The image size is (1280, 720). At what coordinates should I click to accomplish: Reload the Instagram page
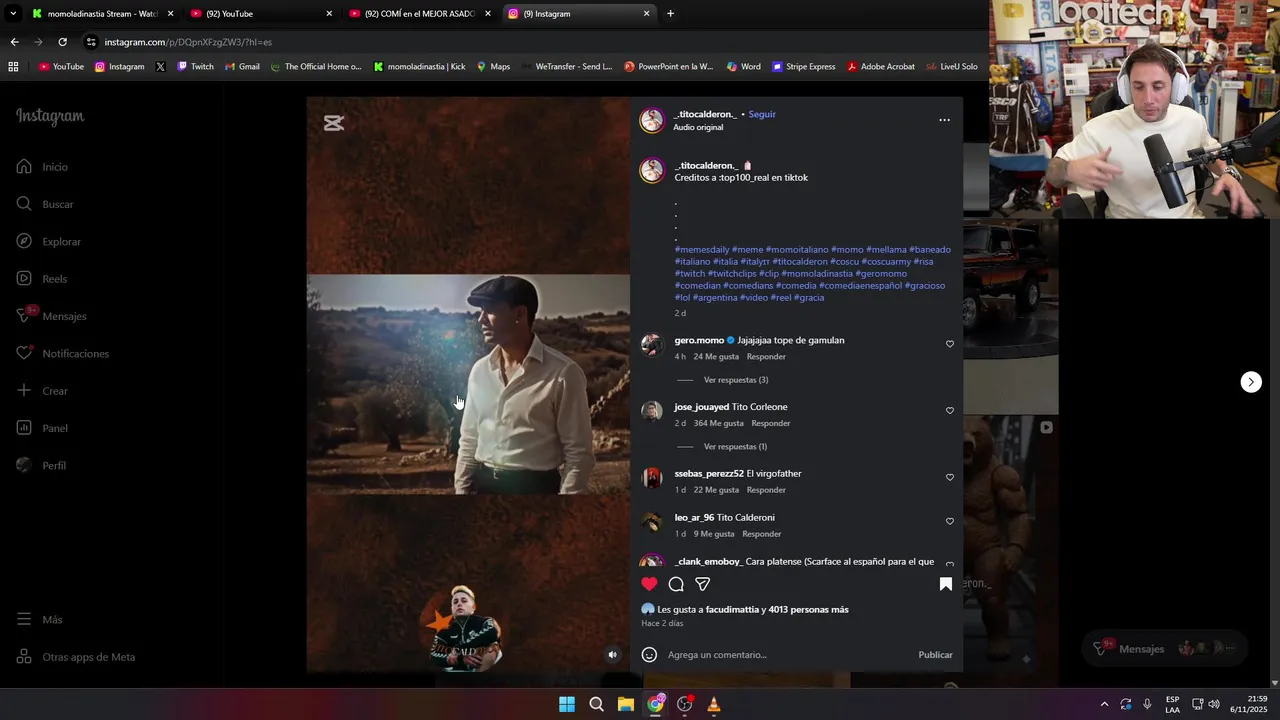[62, 42]
